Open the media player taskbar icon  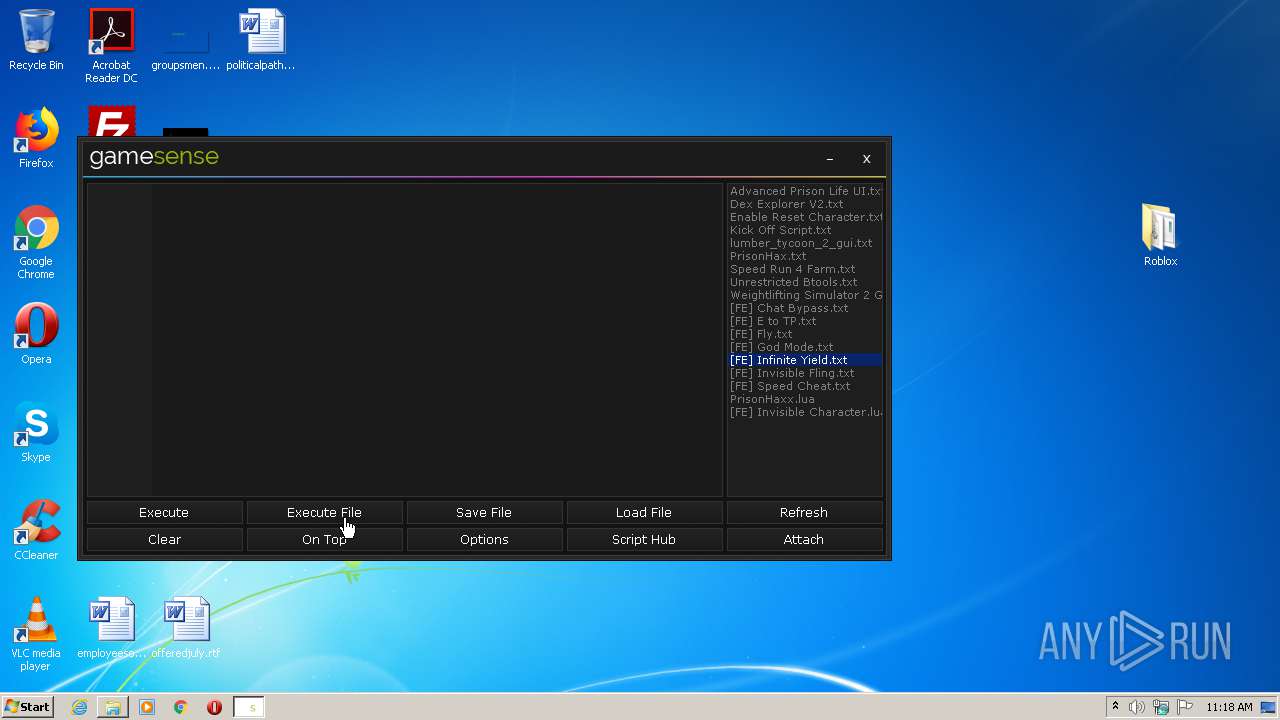click(x=147, y=707)
